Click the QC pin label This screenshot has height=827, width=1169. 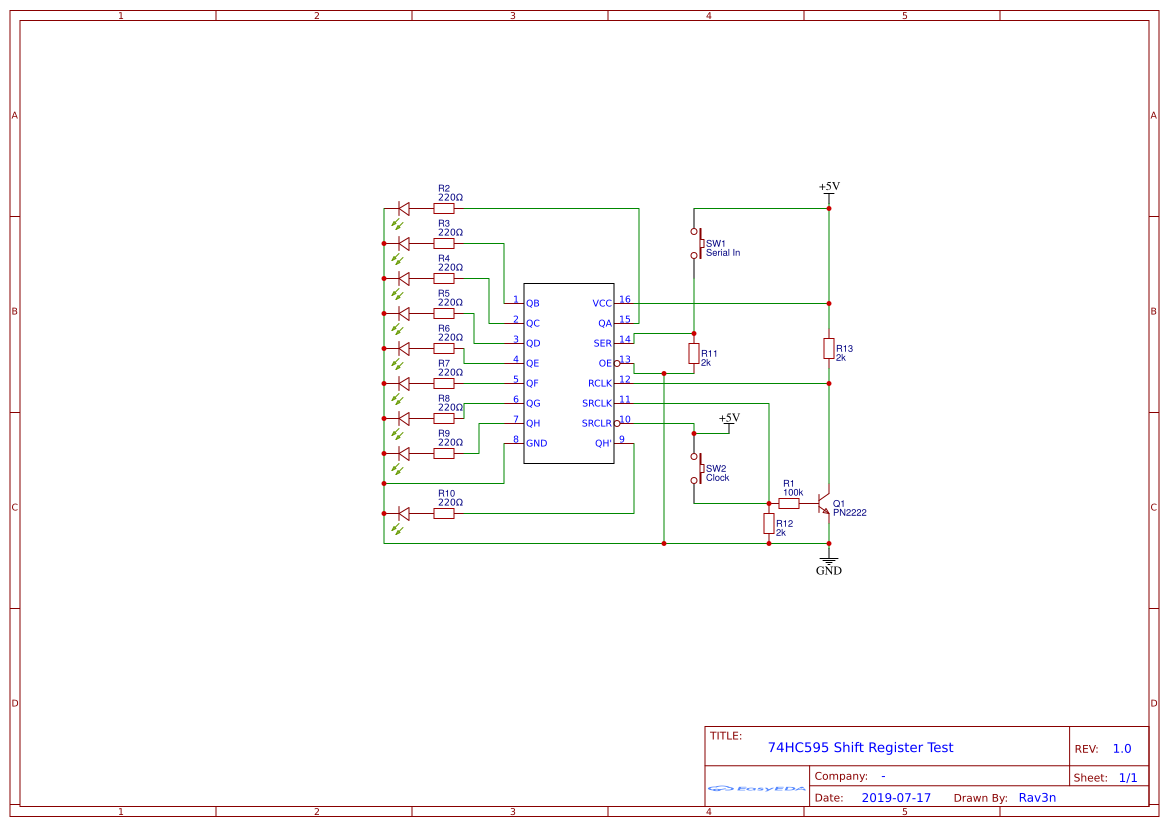(532, 324)
